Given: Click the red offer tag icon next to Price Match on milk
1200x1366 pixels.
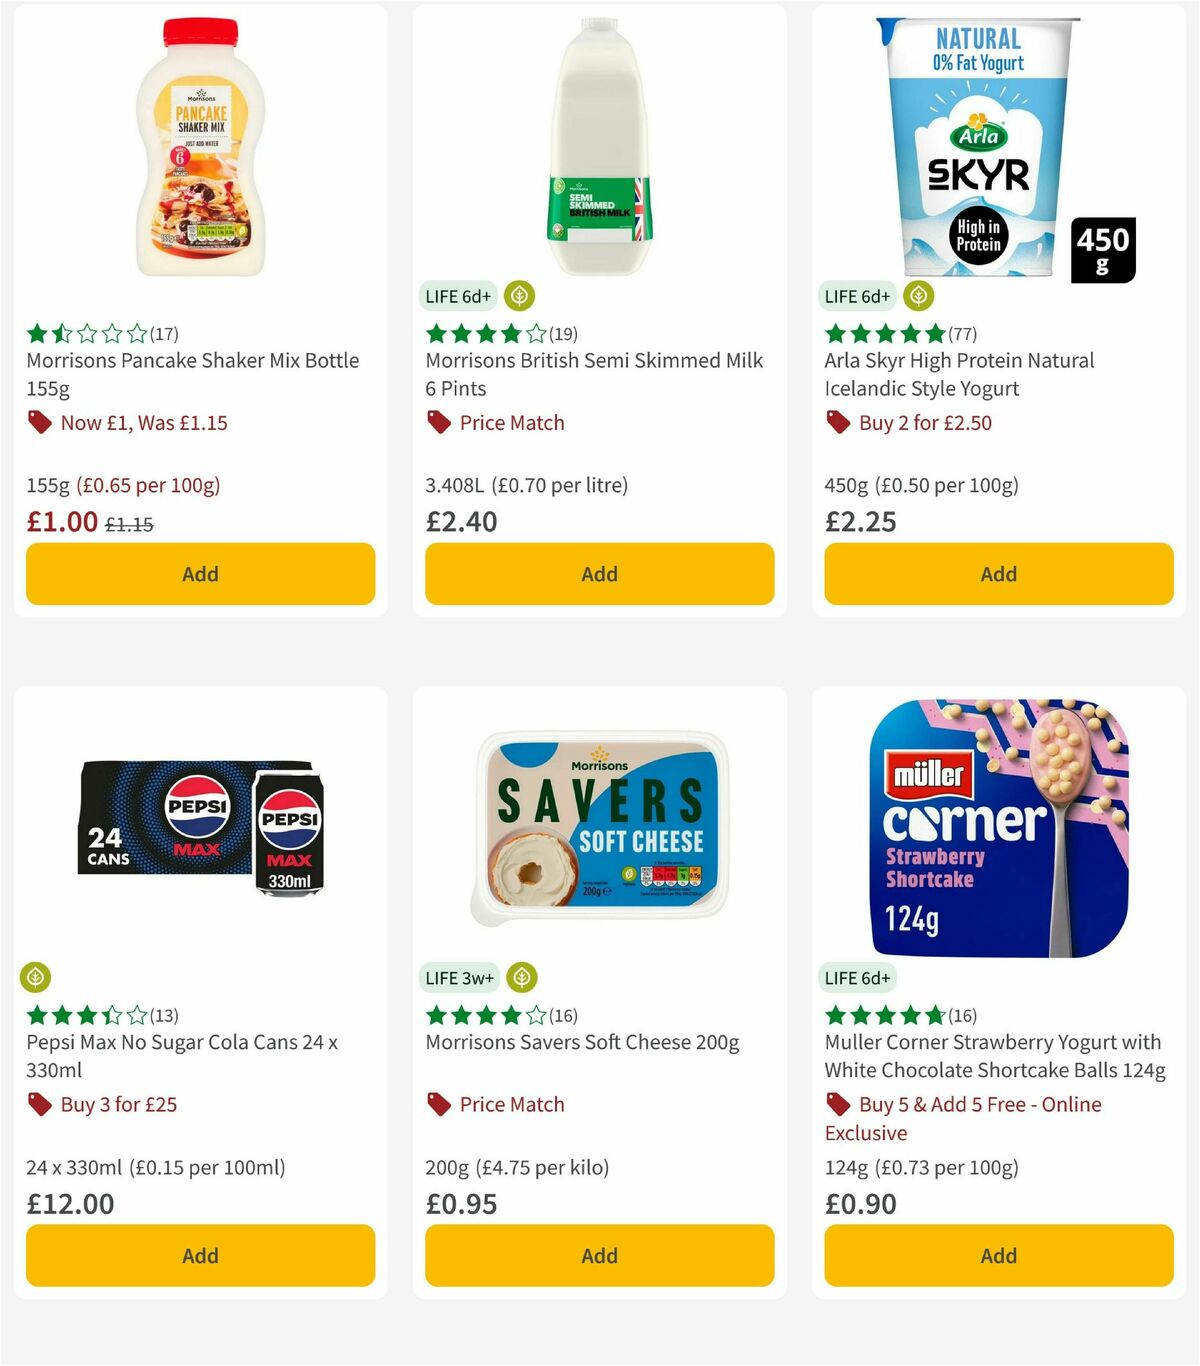Looking at the screenshot, I should [x=437, y=422].
